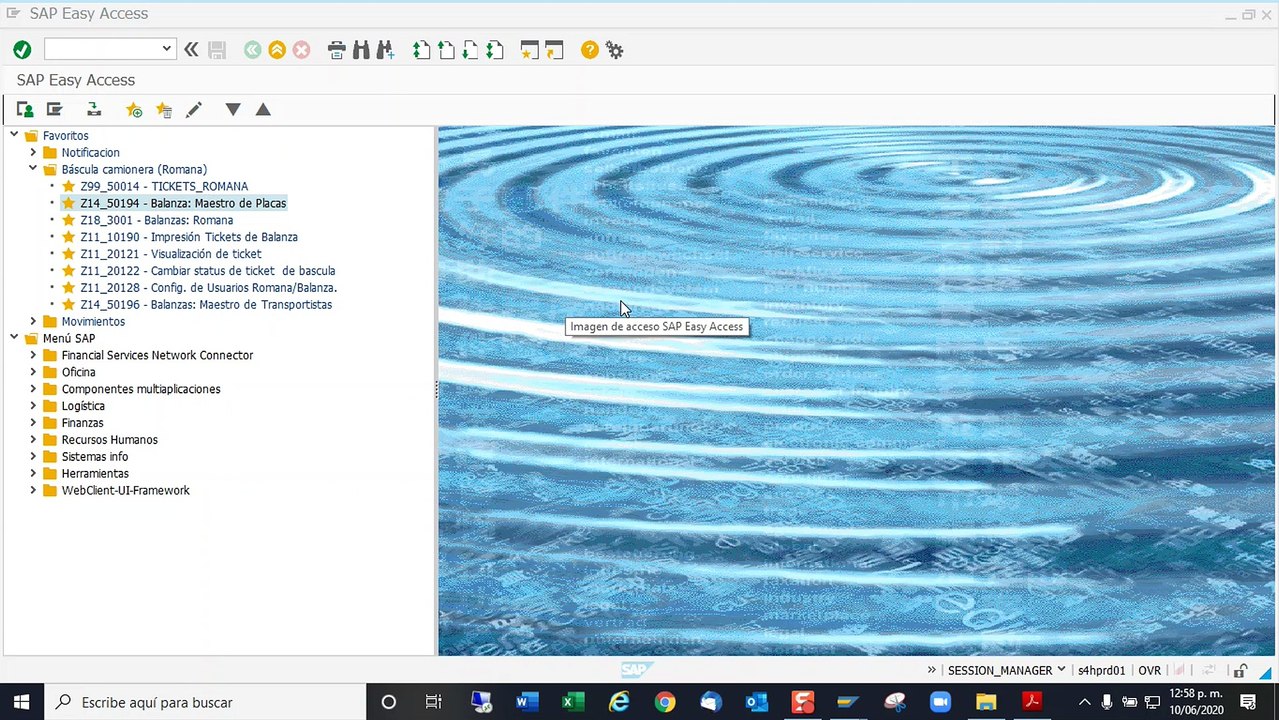Open the yellow Help question icon
The width and height of the screenshot is (1279, 720).
coord(590,49)
